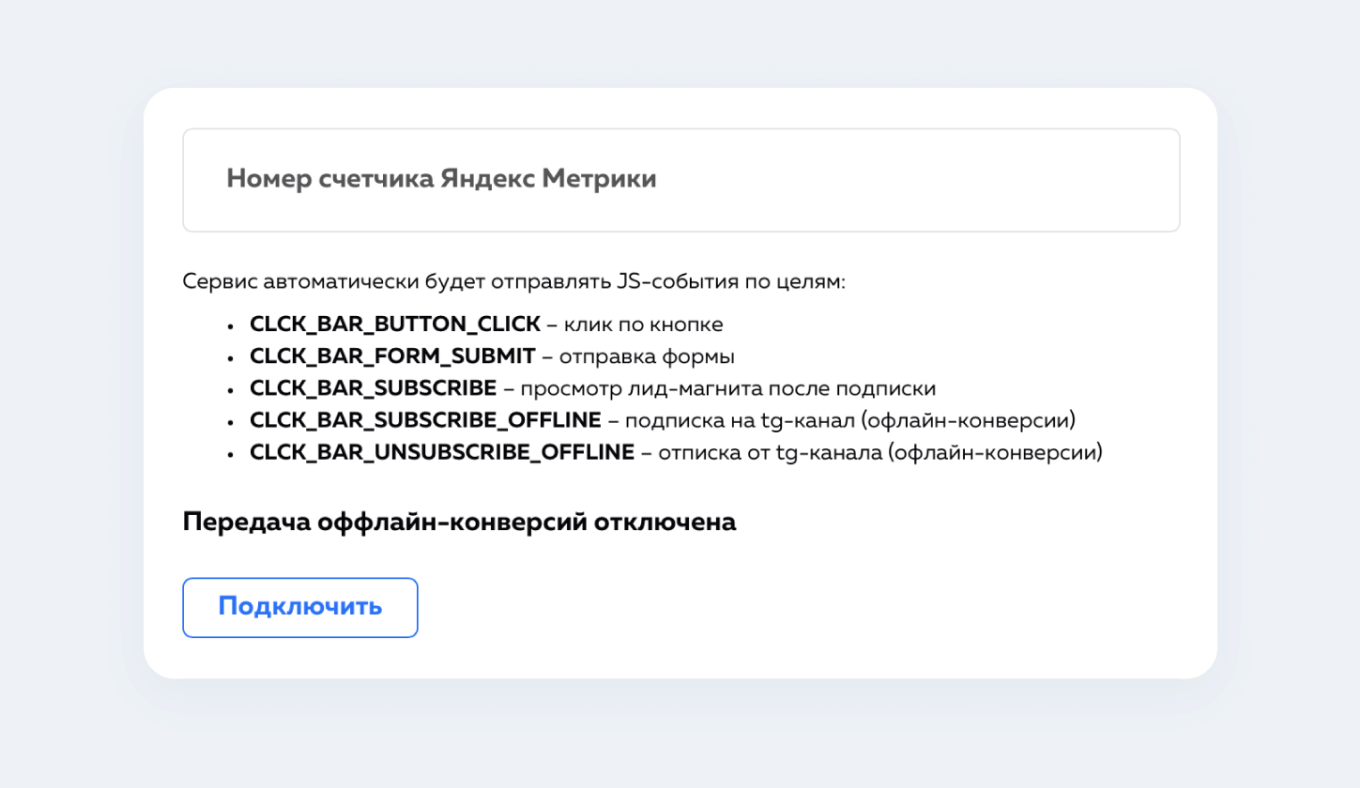Click the white settings card background
Screen dimensions: 1360x788
click(950, 600)
